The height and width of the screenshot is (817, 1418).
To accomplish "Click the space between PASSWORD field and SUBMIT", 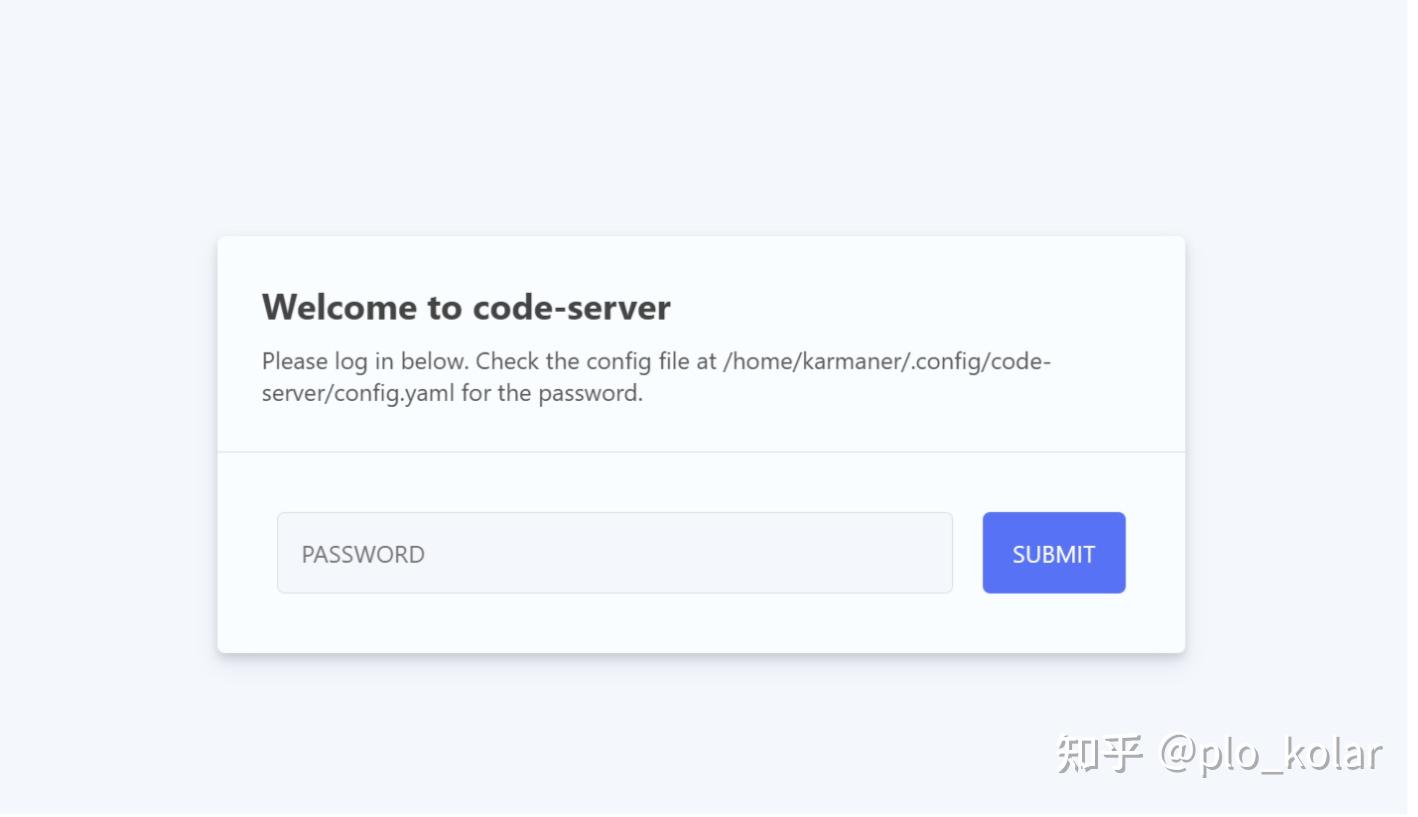I will pyautogui.click(x=968, y=552).
